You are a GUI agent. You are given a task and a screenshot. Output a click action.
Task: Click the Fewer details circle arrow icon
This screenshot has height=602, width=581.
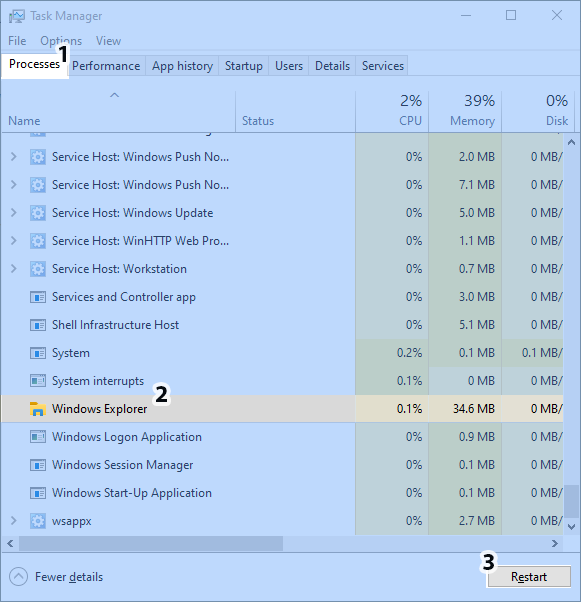point(18,577)
